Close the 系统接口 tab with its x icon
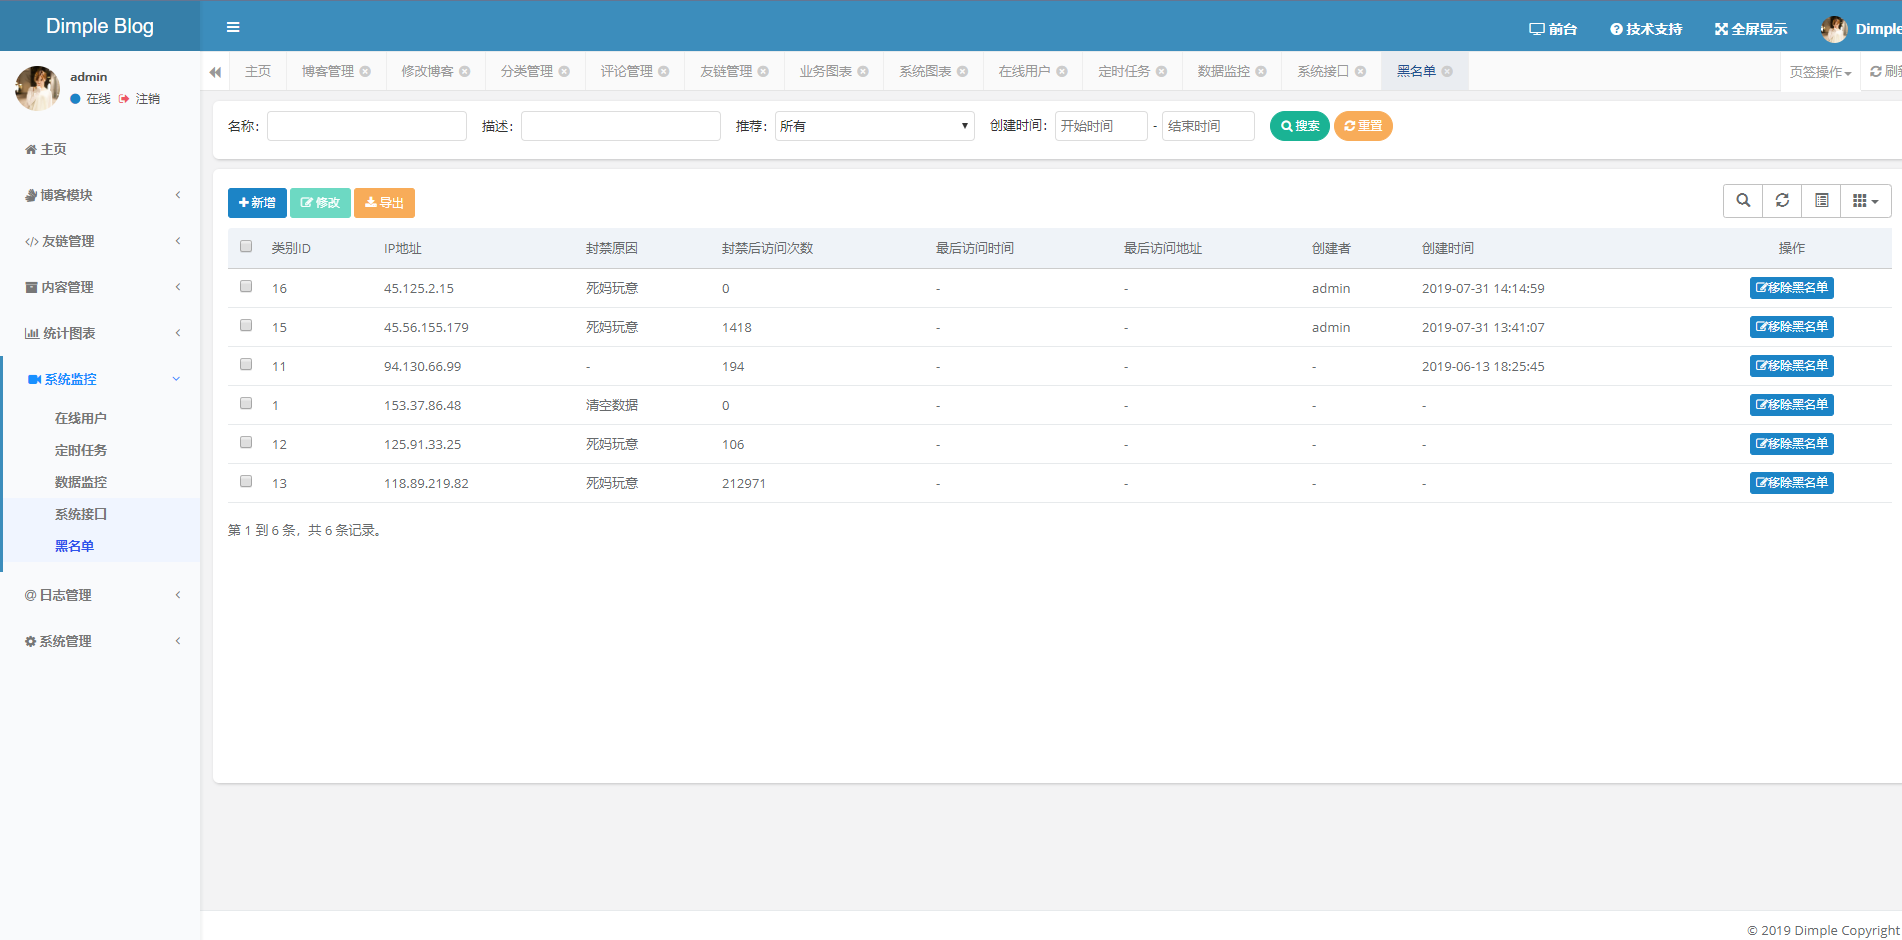Screen dimensions: 1902x940 click(x=1360, y=71)
